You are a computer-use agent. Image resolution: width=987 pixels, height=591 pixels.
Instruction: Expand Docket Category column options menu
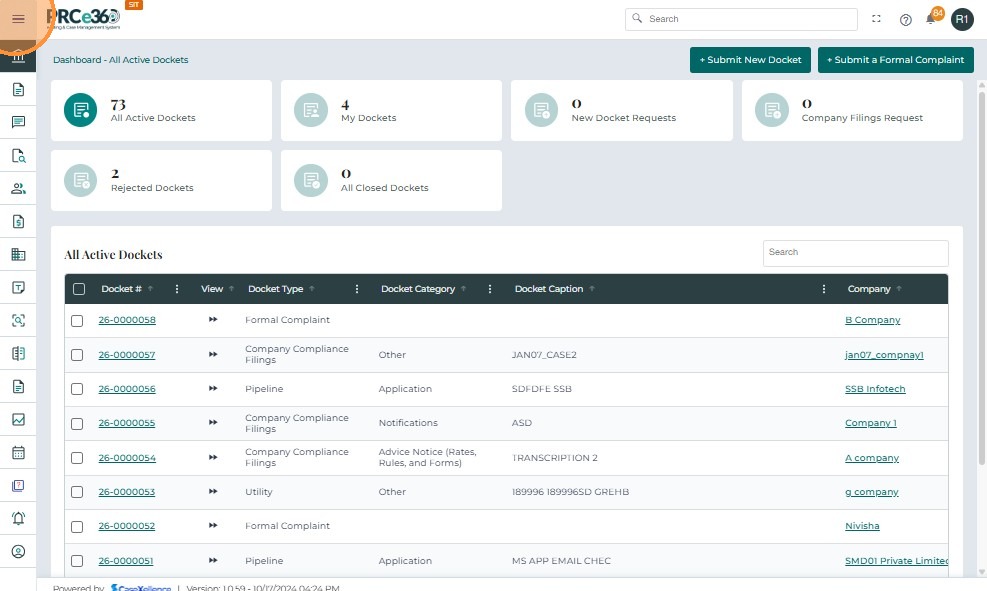[490, 289]
